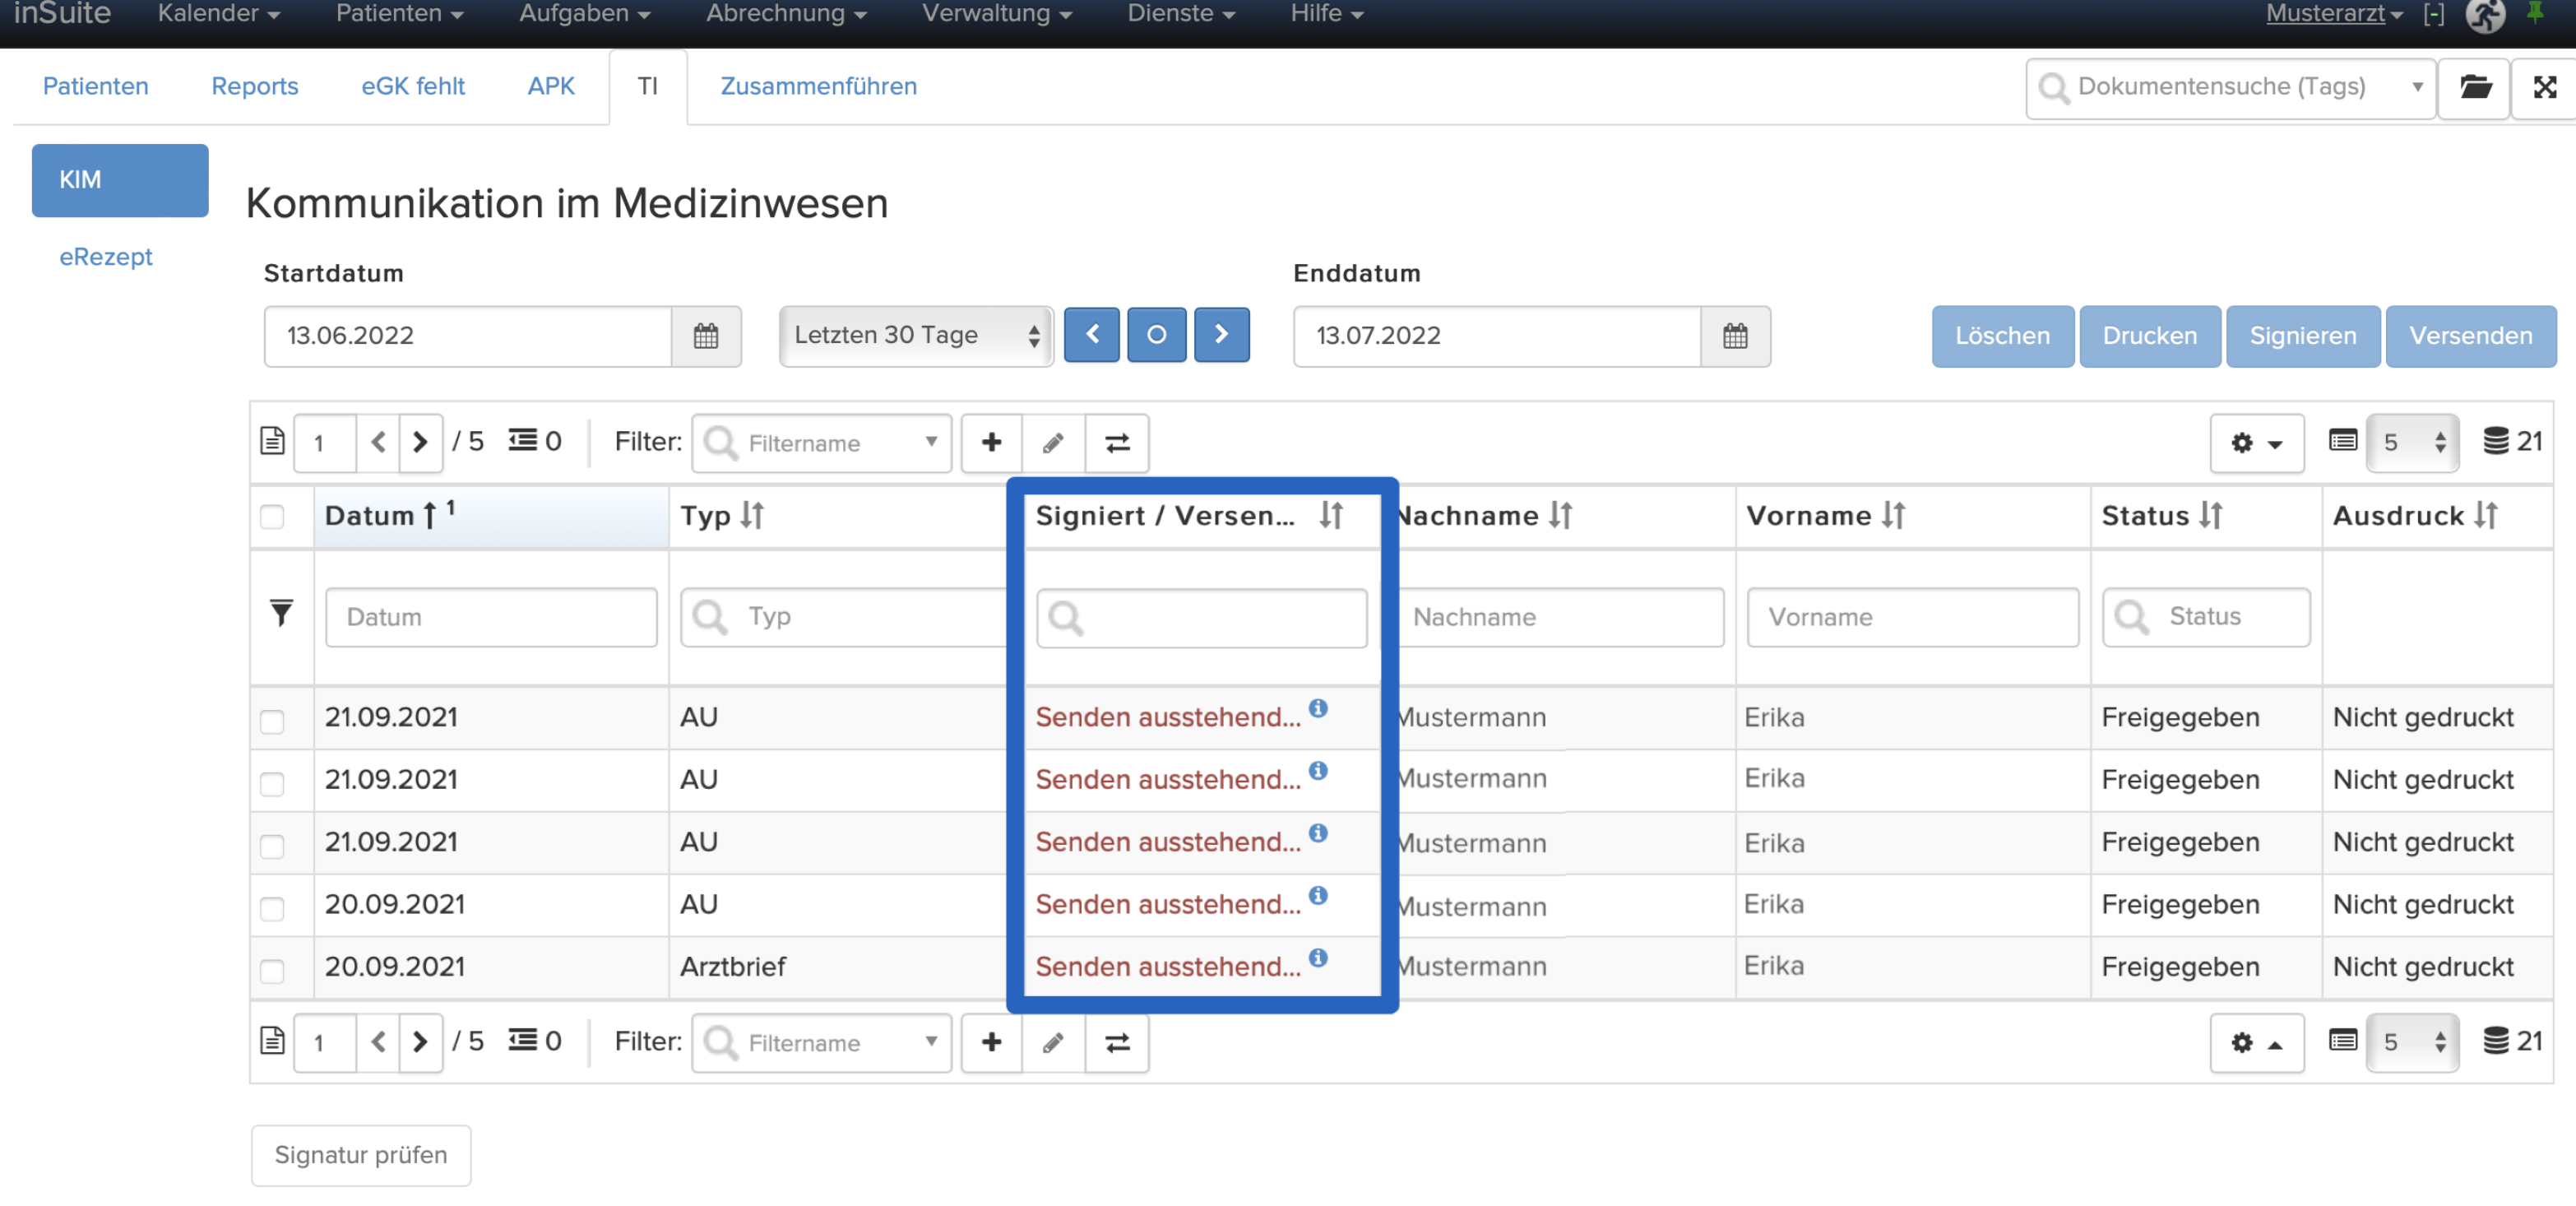Click the top swap arrows icon
This screenshot has height=1206, width=2576.
pos(1117,442)
